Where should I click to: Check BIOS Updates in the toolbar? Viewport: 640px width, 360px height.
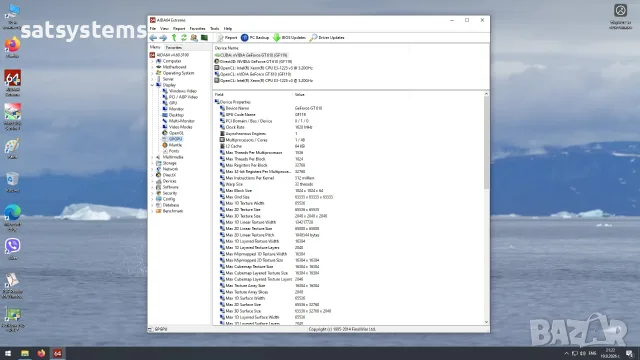pyautogui.click(x=289, y=38)
